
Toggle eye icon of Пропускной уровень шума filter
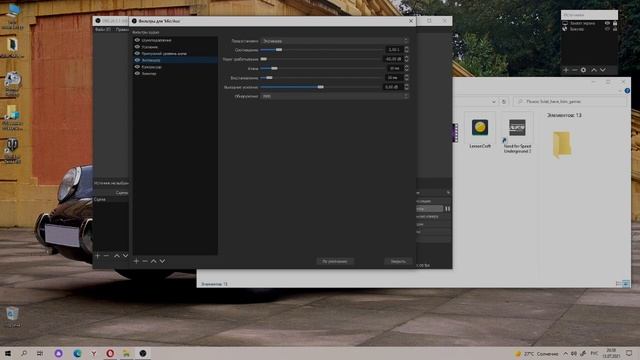pyautogui.click(x=137, y=53)
